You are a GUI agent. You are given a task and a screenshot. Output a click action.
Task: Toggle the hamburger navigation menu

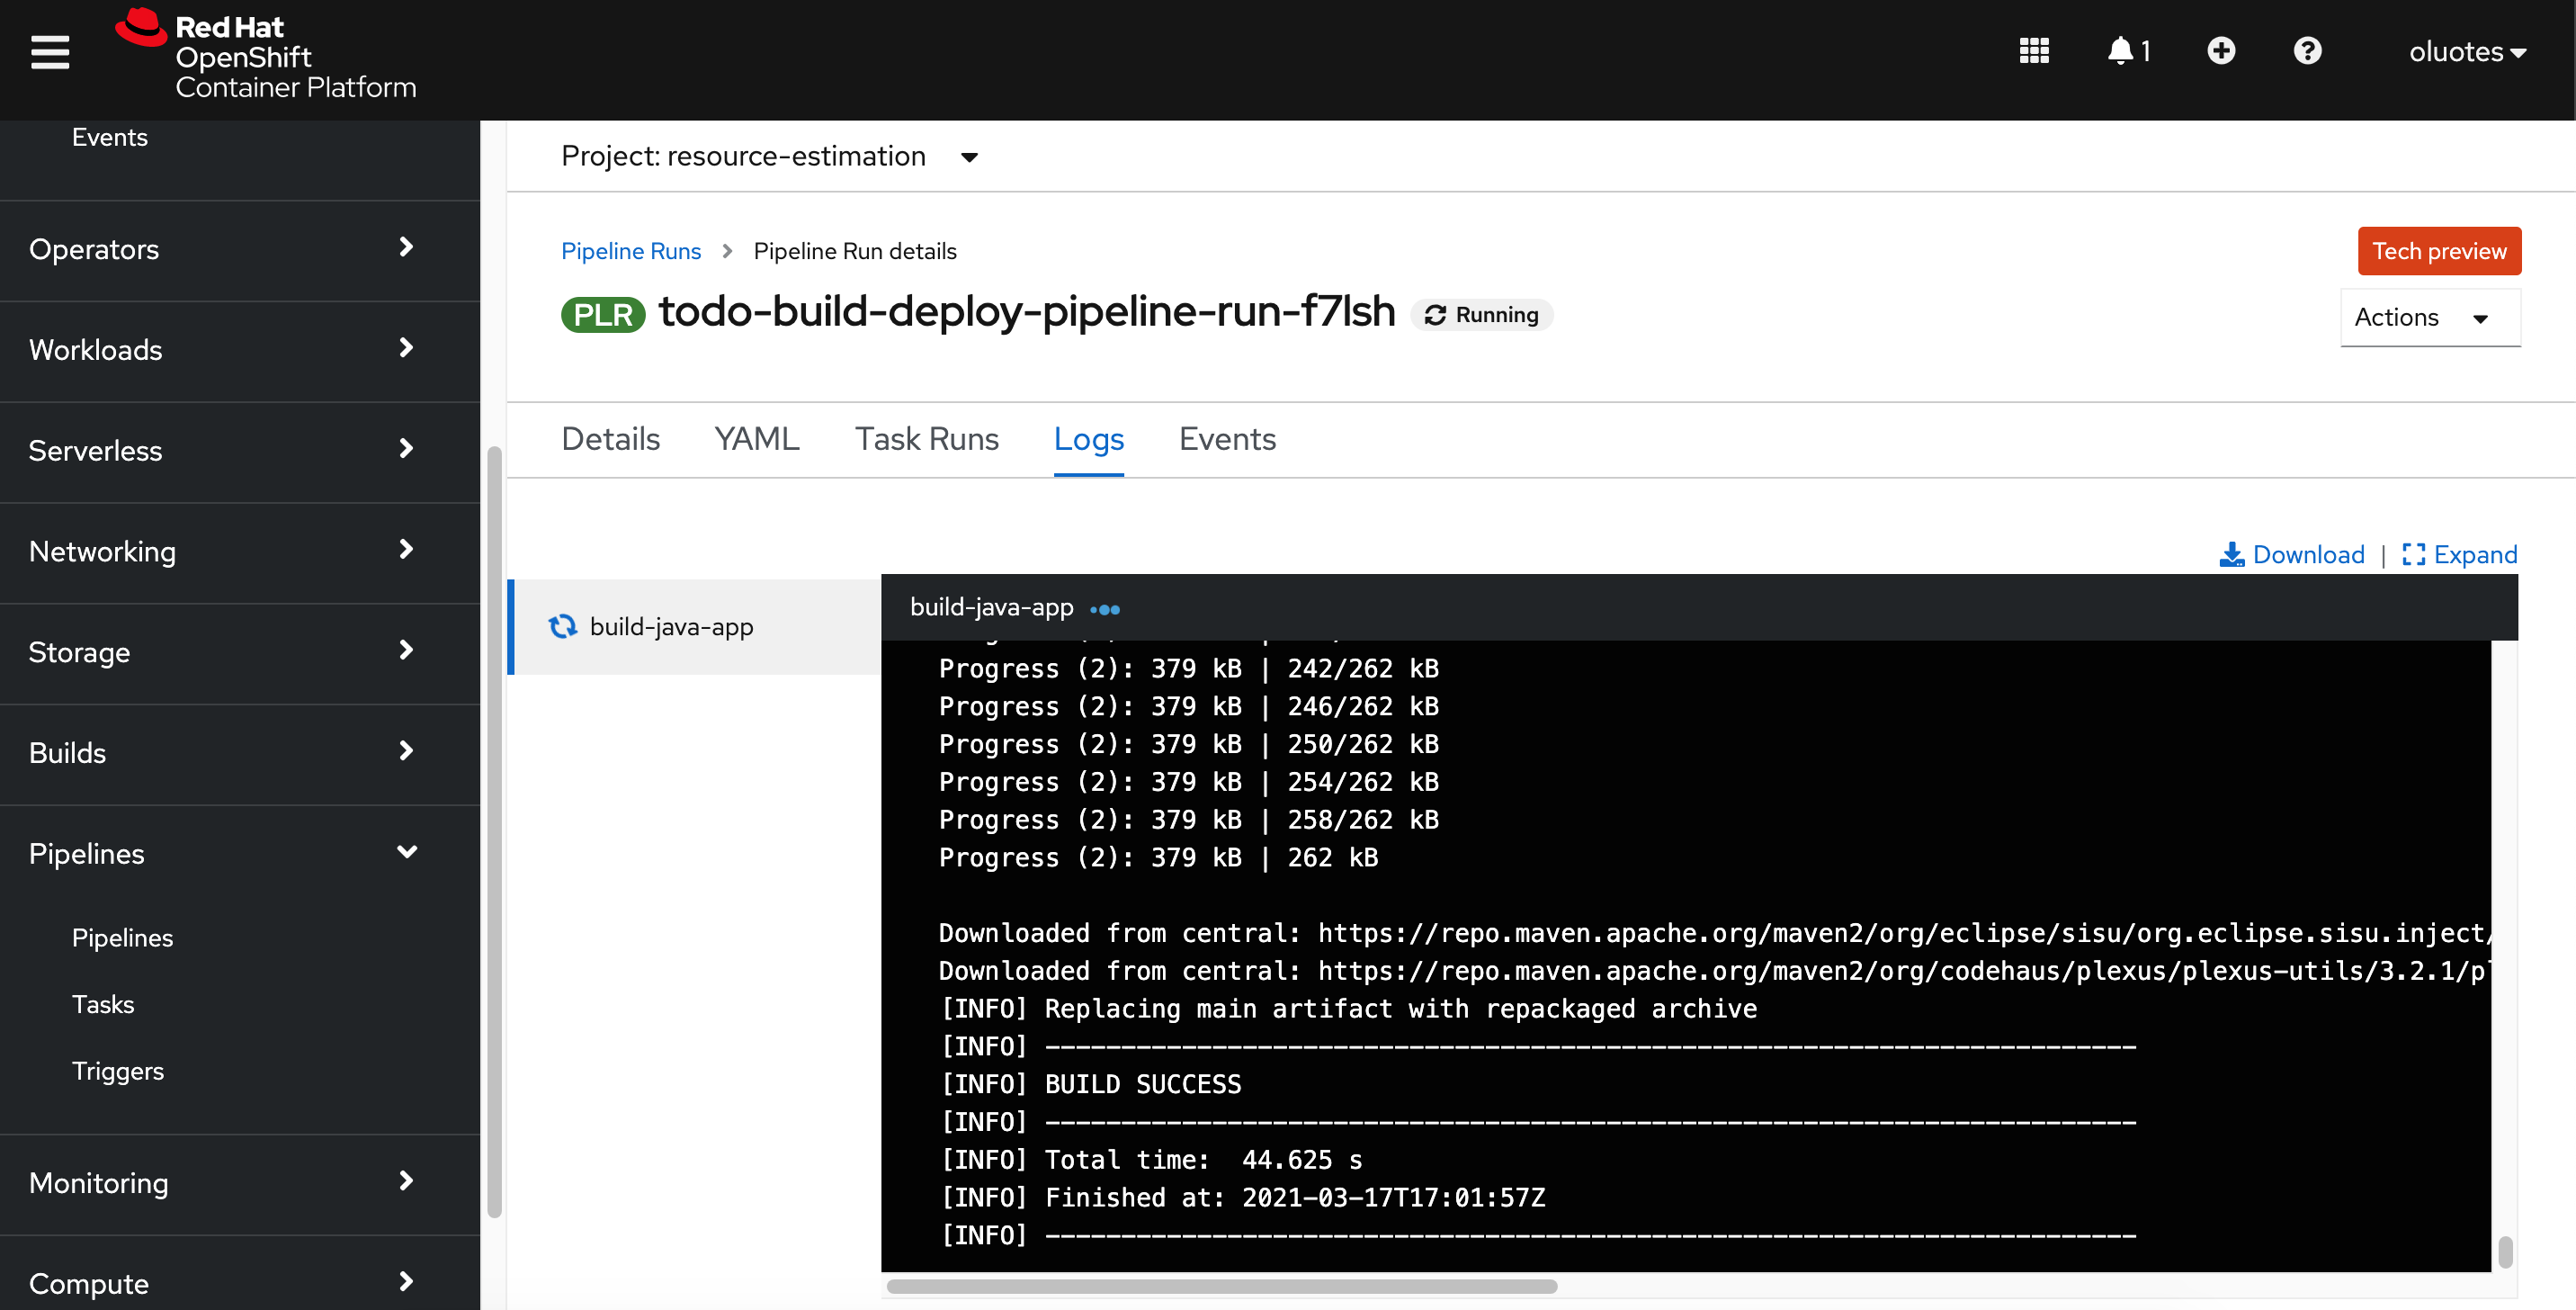(50, 52)
